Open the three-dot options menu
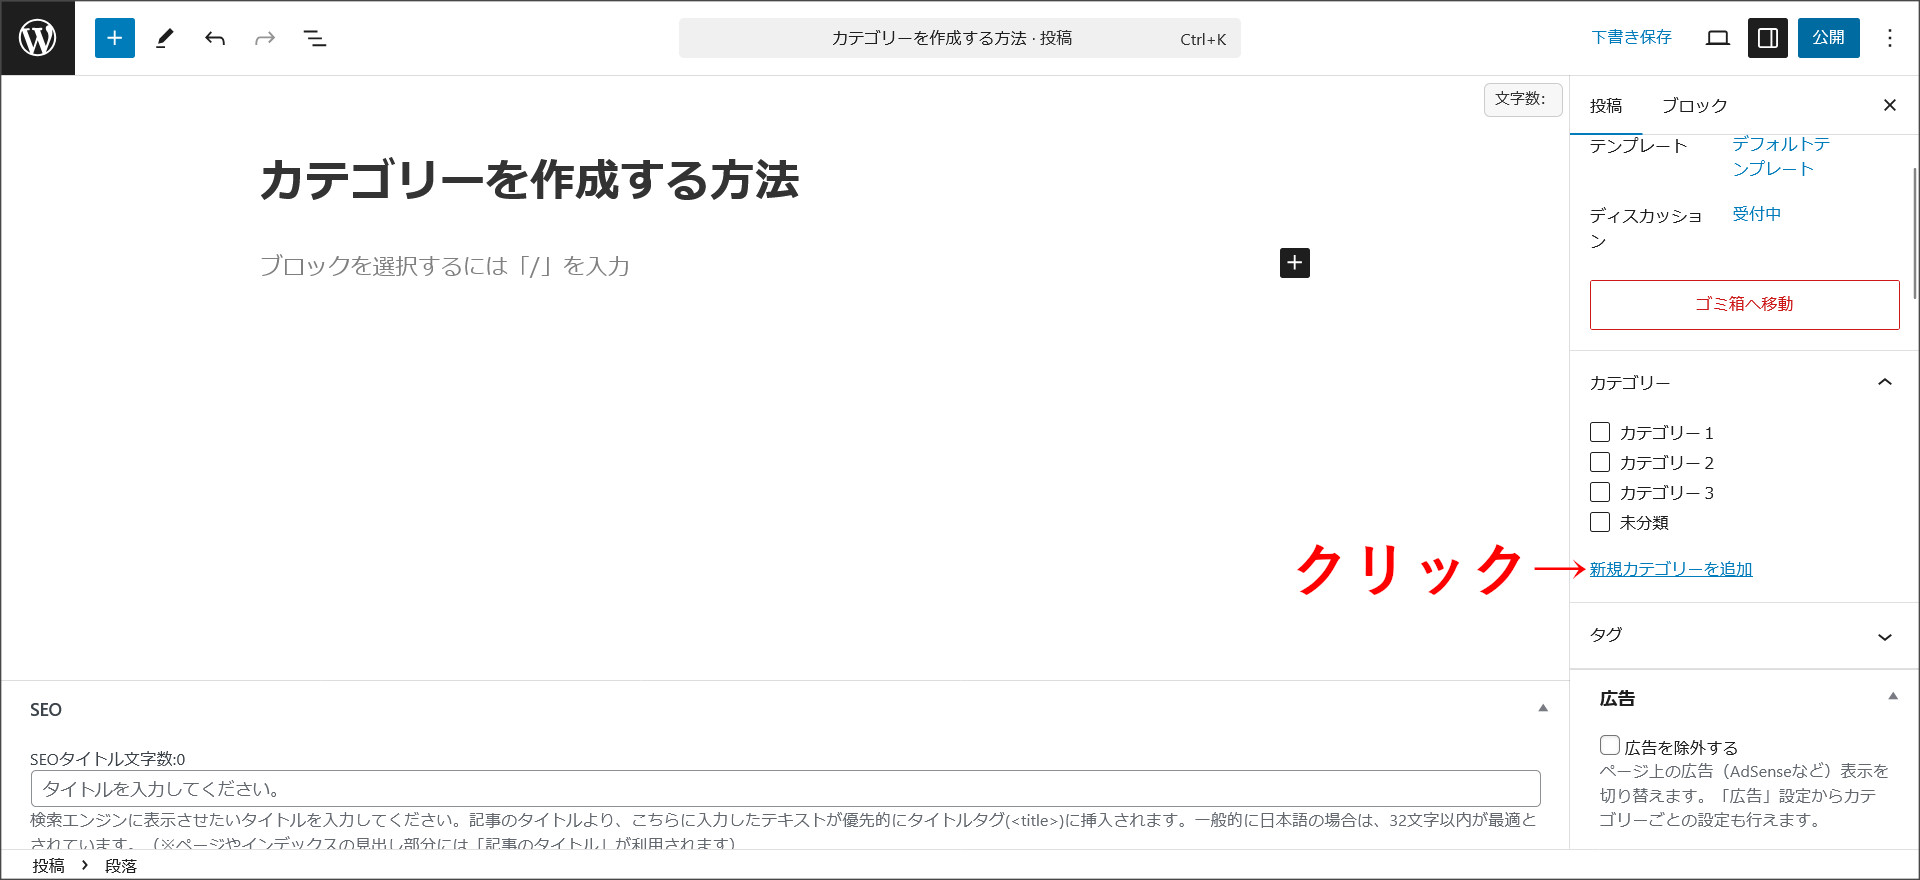 [1889, 38]
